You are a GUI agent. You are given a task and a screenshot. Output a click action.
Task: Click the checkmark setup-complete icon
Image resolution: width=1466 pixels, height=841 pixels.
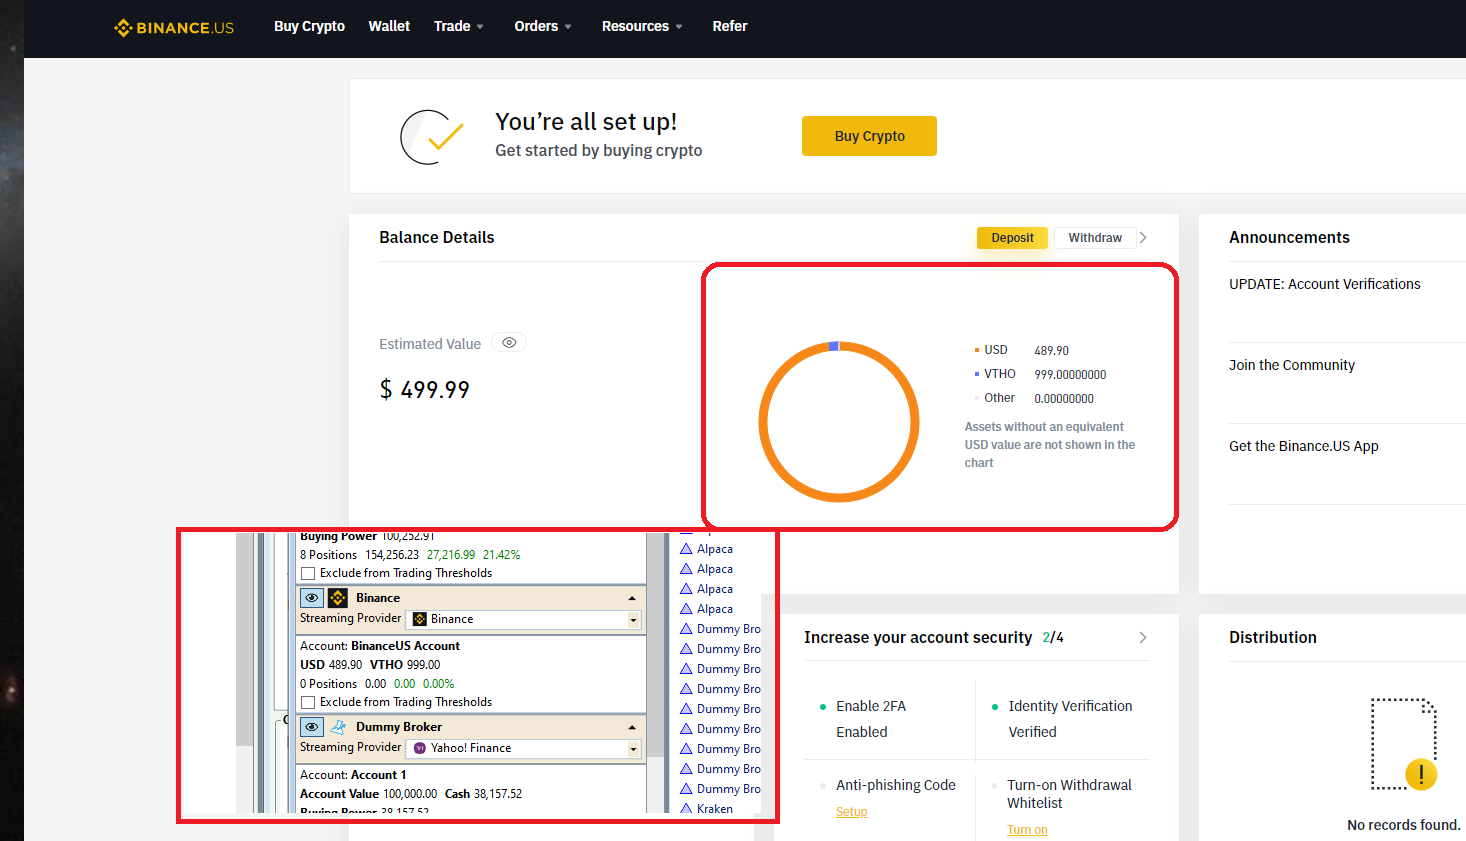click(x=431, y=137)
